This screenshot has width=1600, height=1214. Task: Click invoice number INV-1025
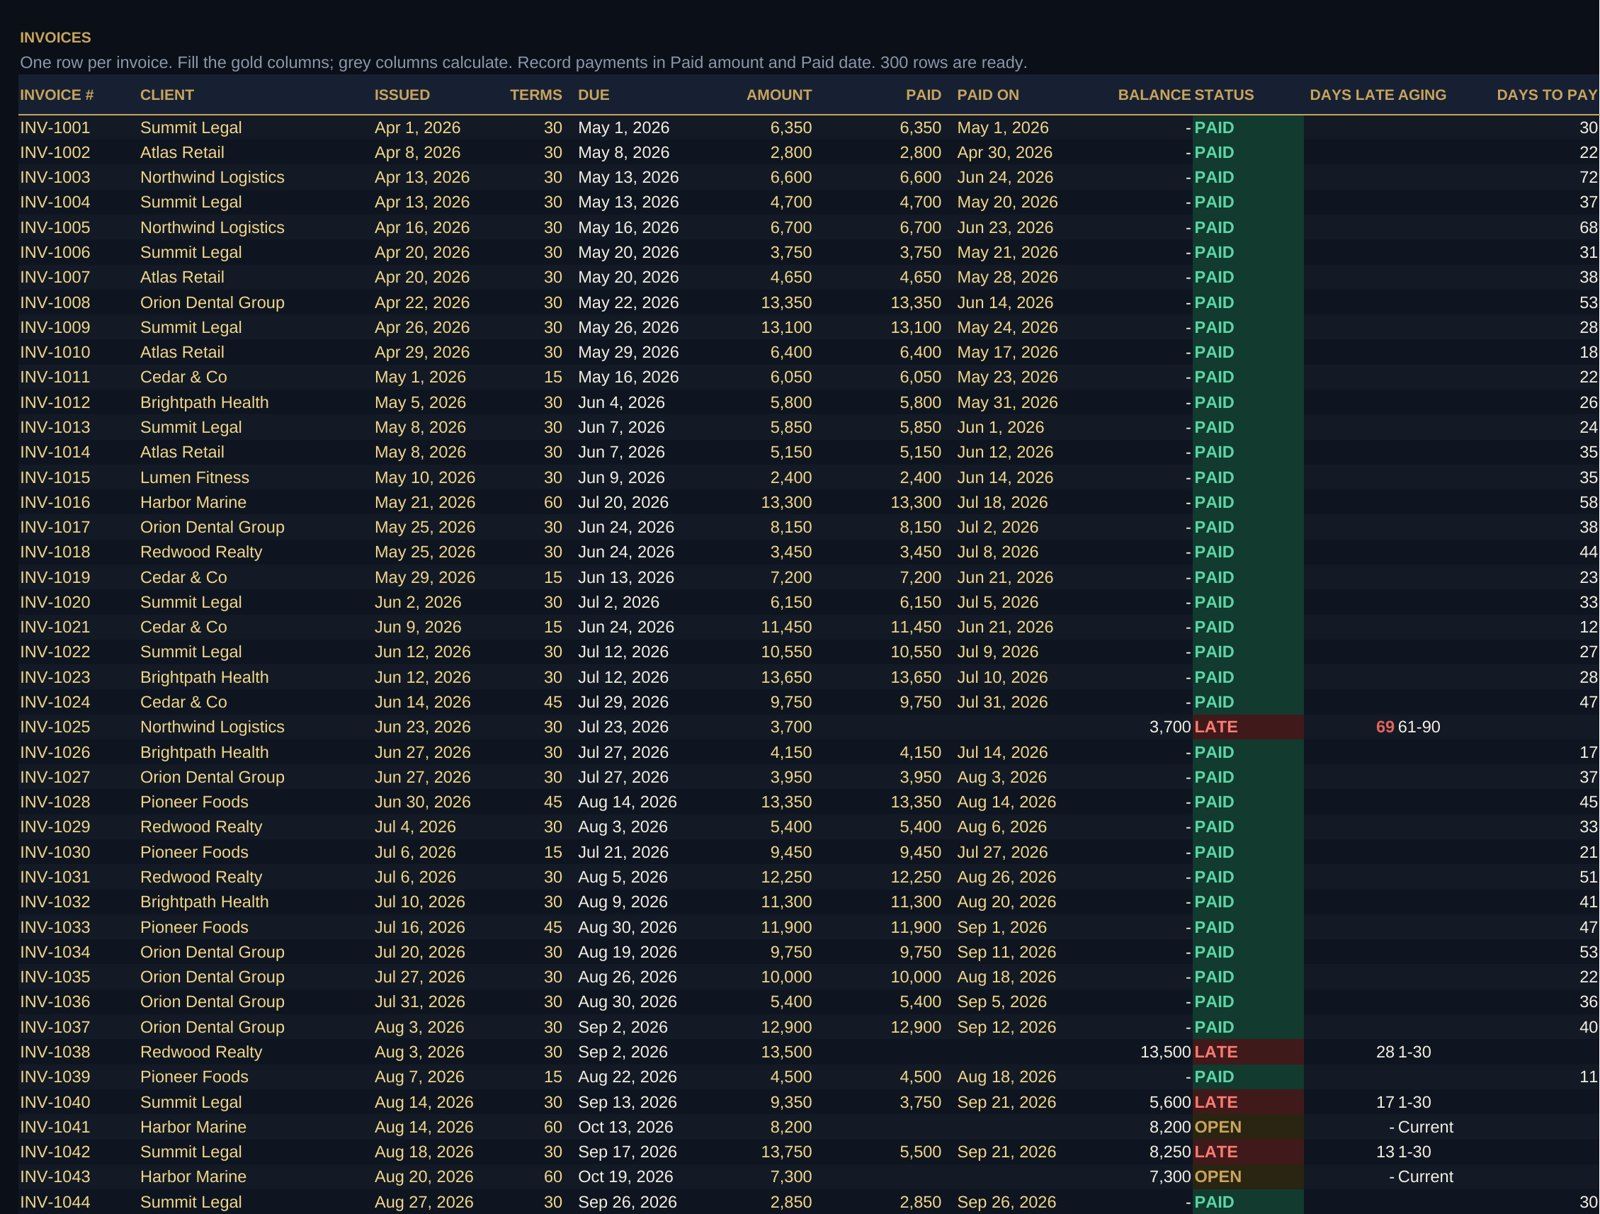tap(55, 727)
